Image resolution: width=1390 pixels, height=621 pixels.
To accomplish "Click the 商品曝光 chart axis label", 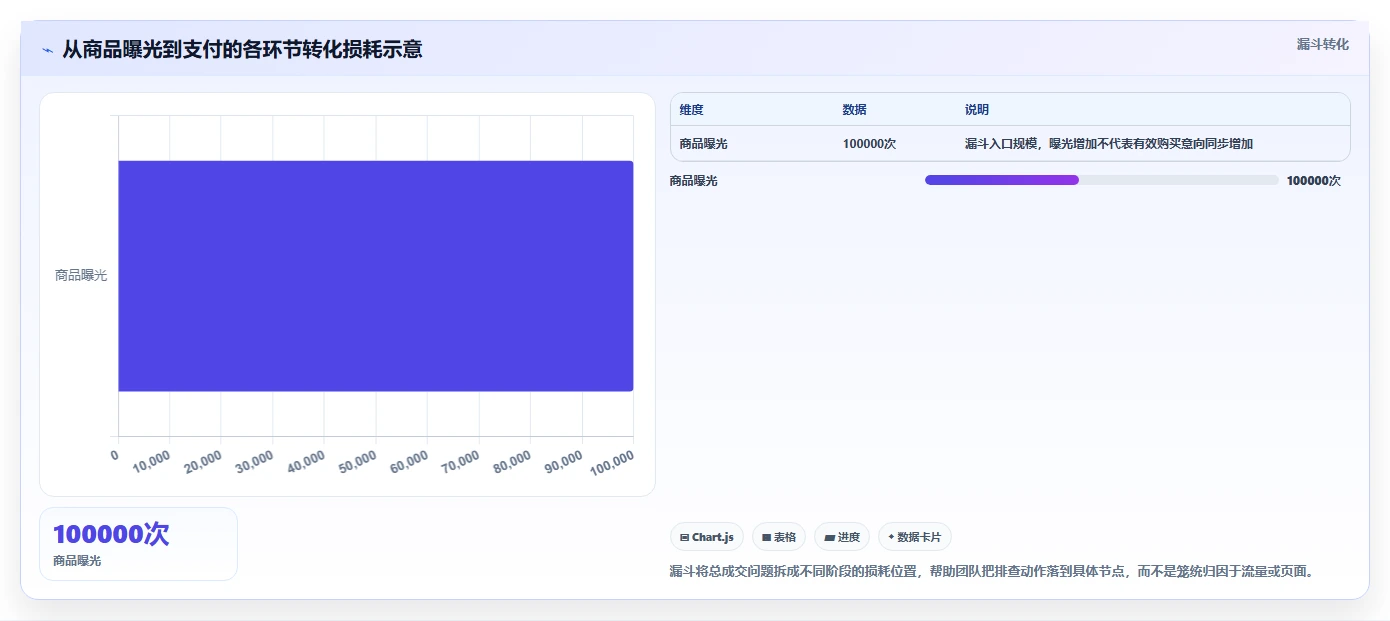I will pos(81,275).
